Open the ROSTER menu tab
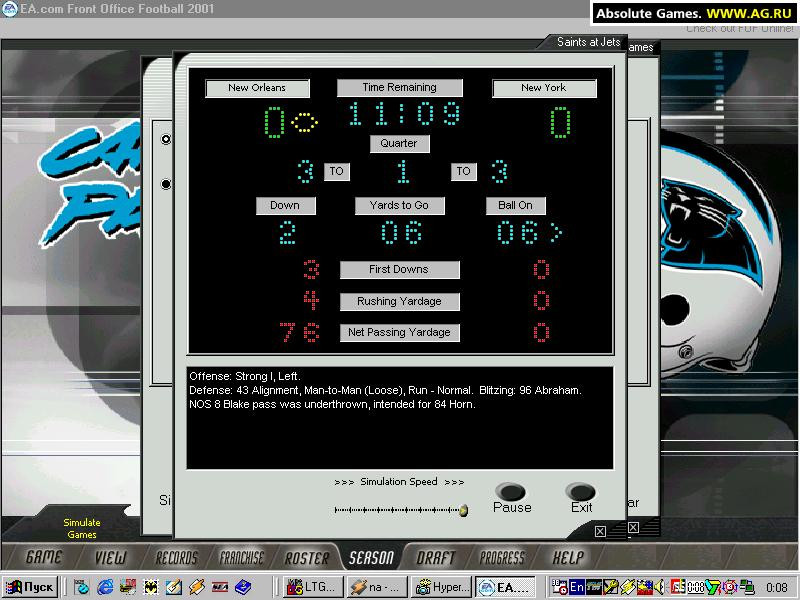 click(x=307, y=557)
